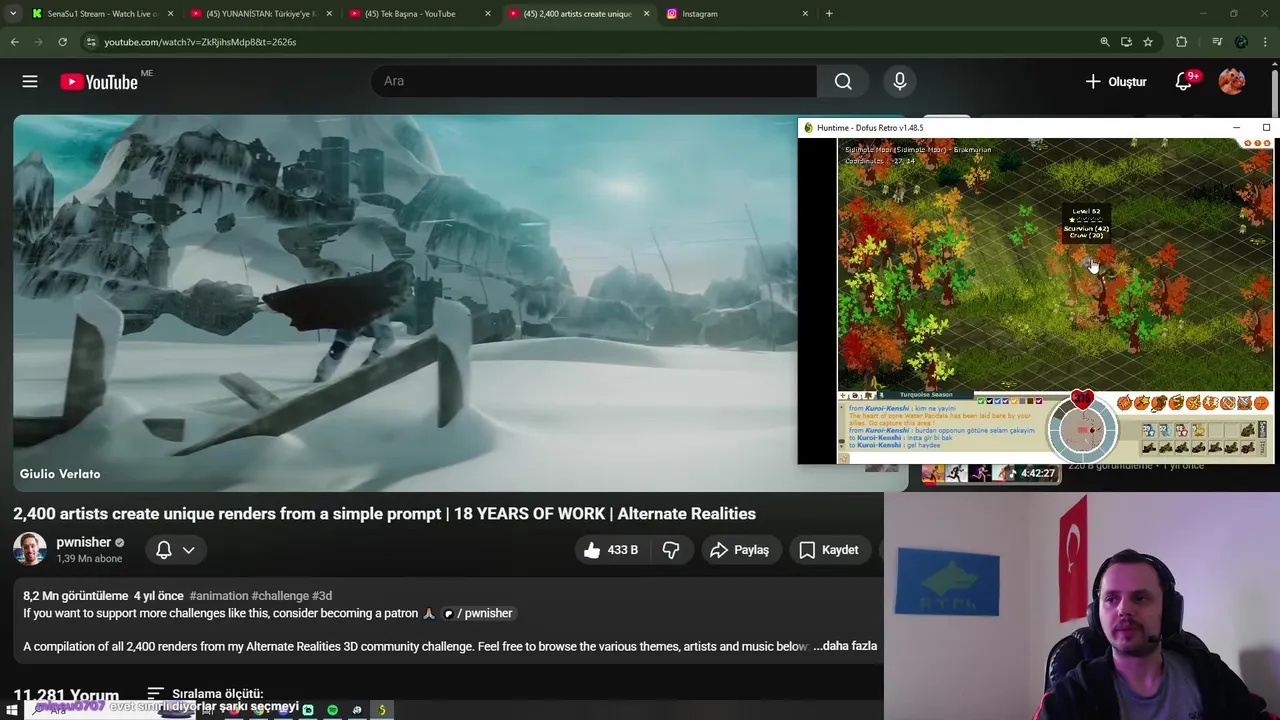Screen dimensions: 1280x720
Task: Click the #animation hashtag
Action: pyautogui.click(x=218, y=596)
